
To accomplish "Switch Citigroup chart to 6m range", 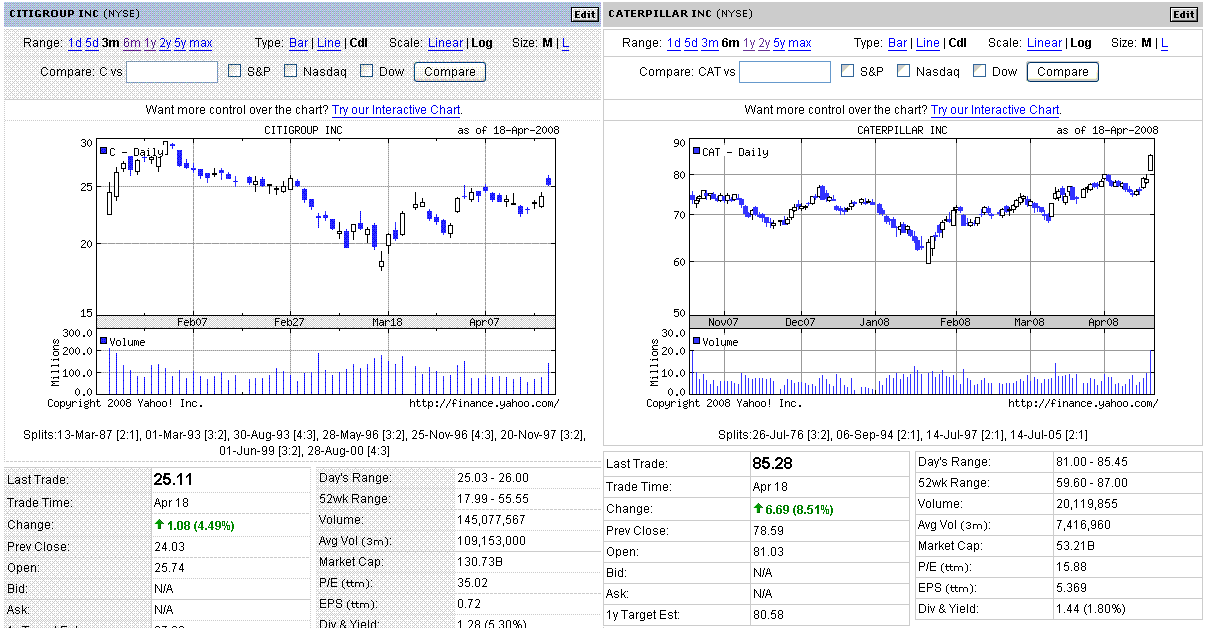I will coord(131,43).
